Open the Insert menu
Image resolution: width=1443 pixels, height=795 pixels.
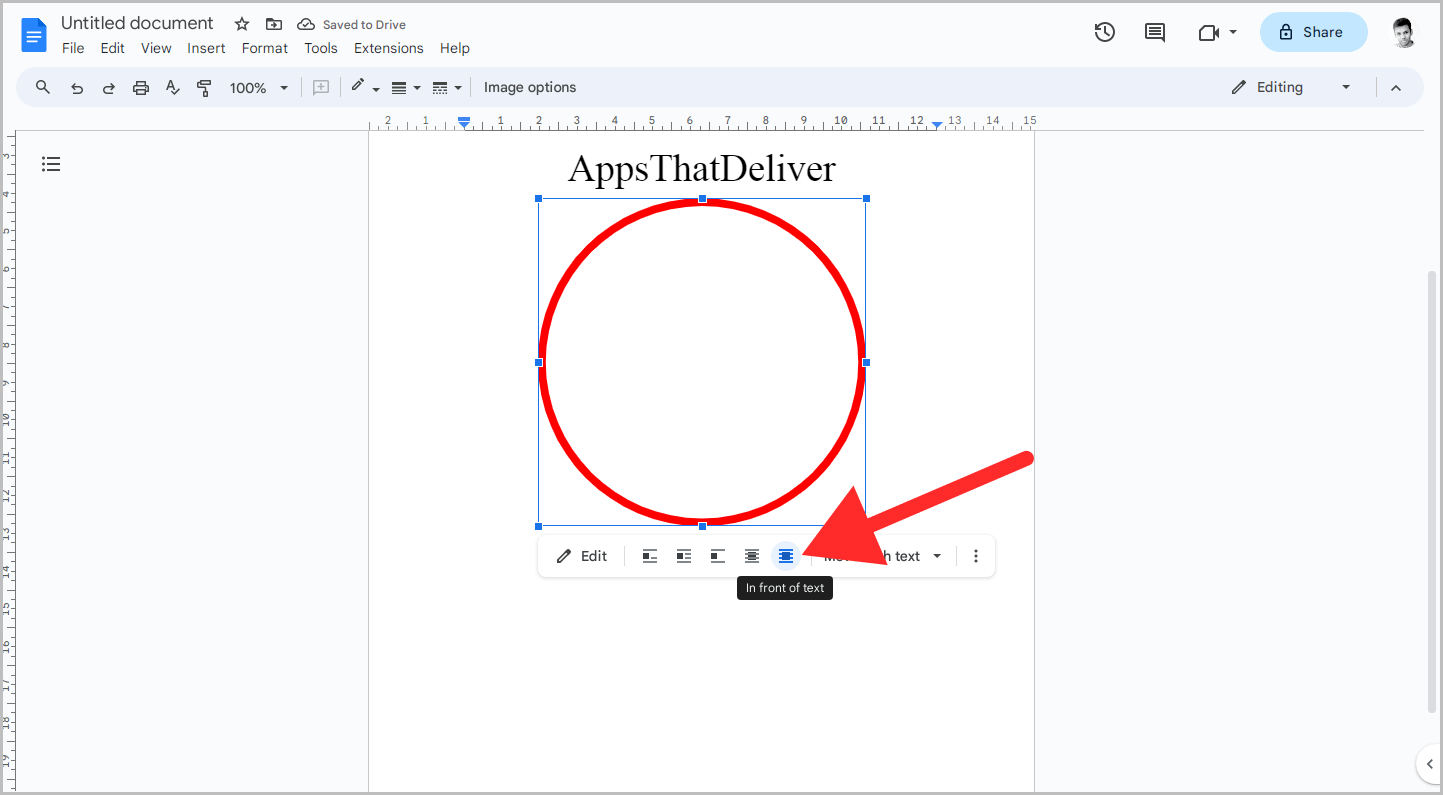206,47
